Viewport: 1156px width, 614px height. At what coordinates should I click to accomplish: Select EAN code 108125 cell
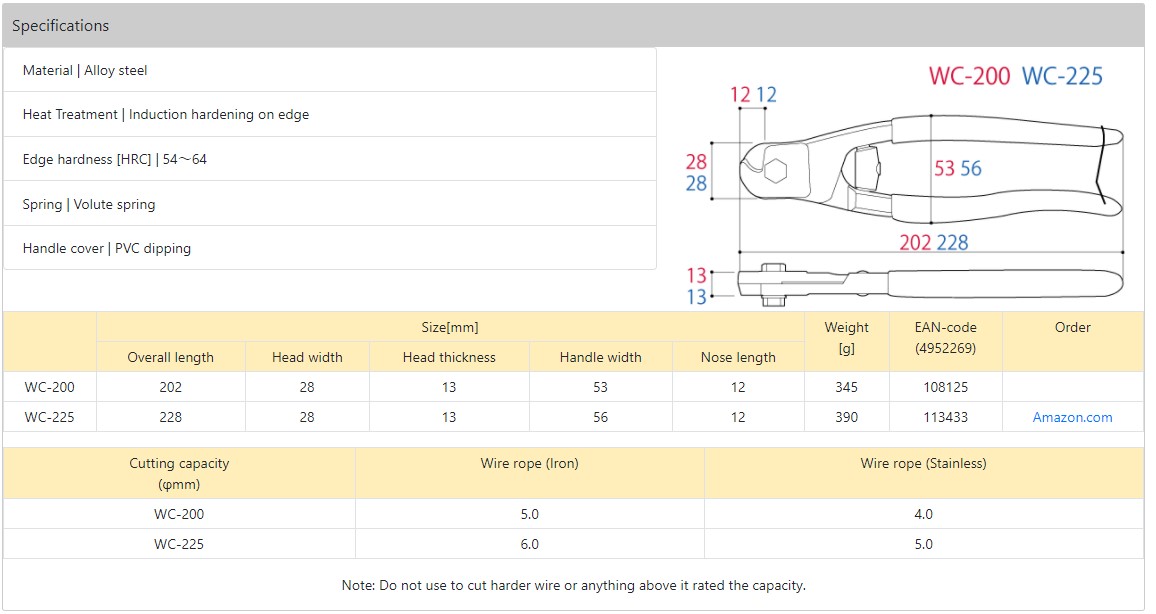pyautogui.click(x=945, y=387)
